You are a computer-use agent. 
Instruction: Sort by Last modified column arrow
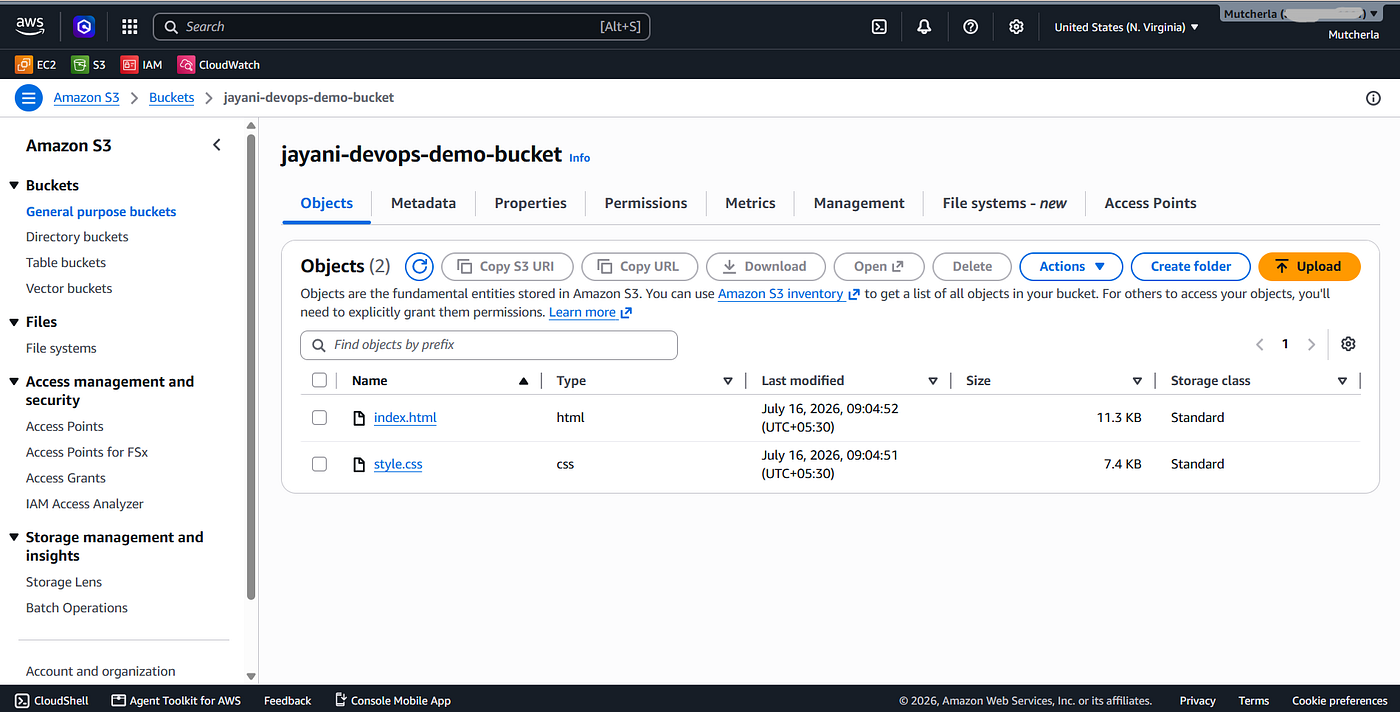point(933,381)
